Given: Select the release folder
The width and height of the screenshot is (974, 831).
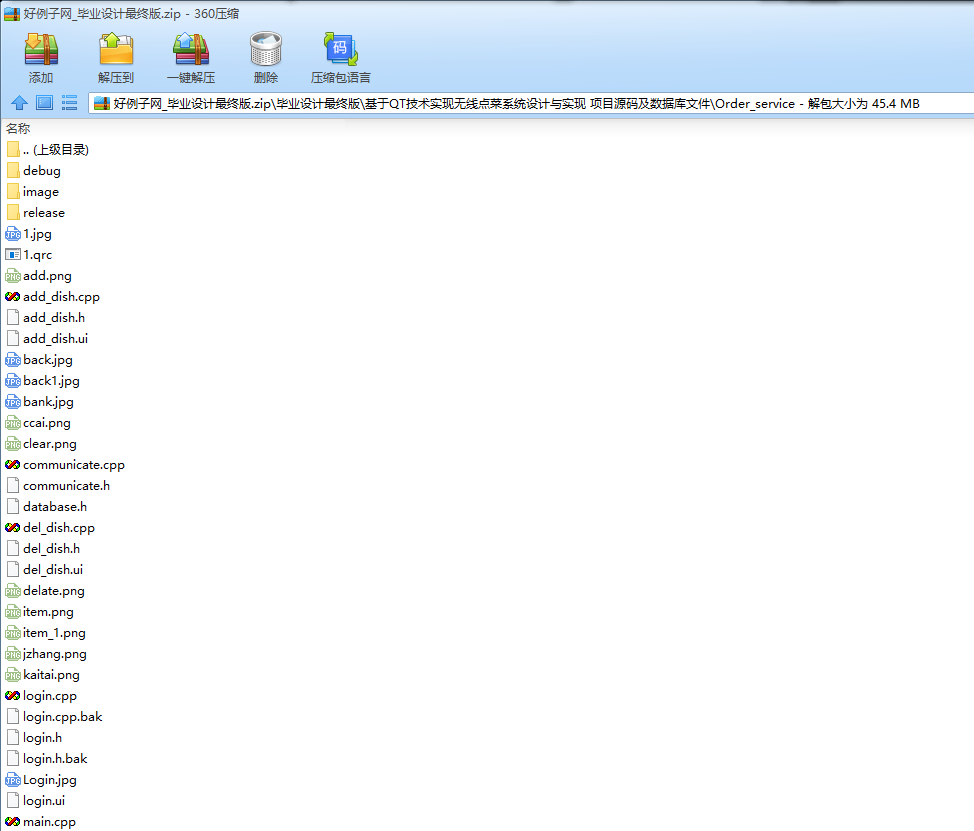Looking at the screenshot, I should tap(35, 213).
